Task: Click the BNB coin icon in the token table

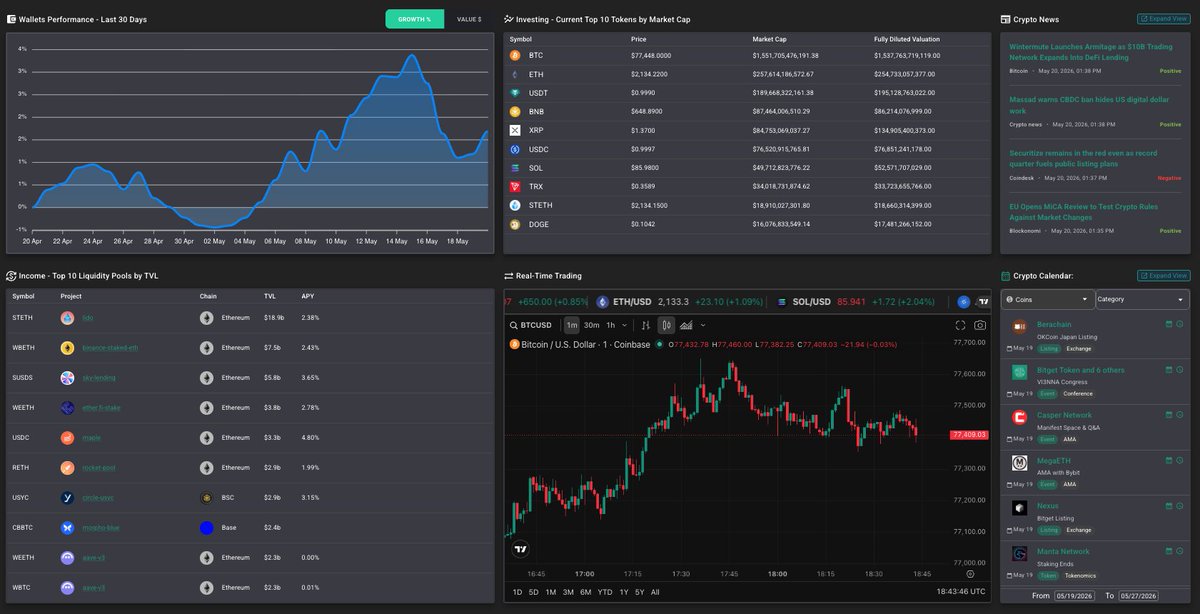Action: 516,112
